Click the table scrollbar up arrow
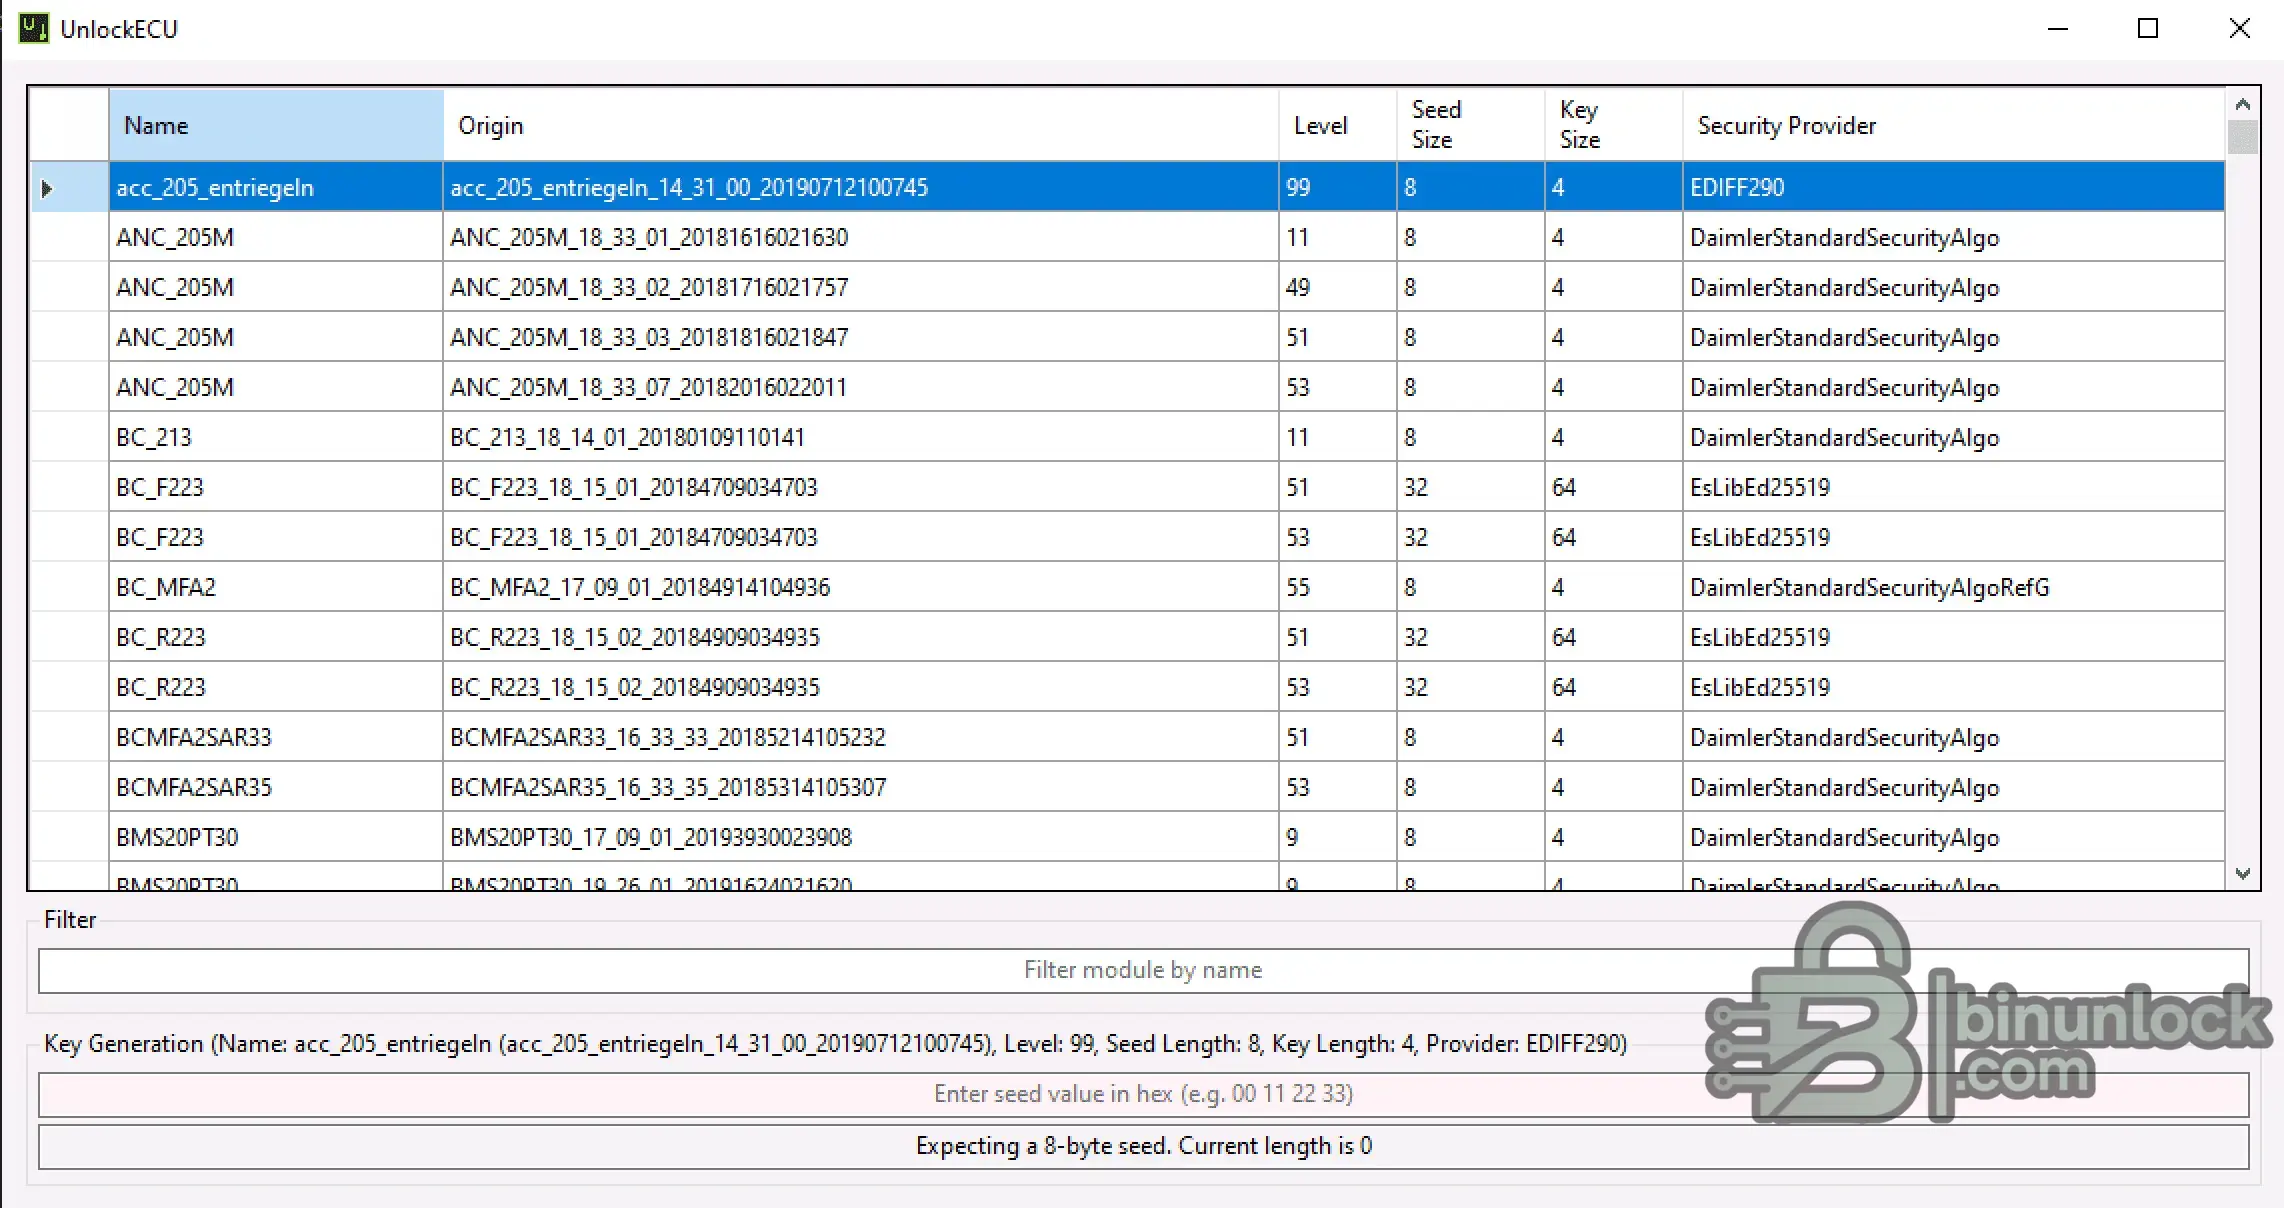Screen dimensions: 2284x1208 pyautogui.click(x=2243, y=105)
